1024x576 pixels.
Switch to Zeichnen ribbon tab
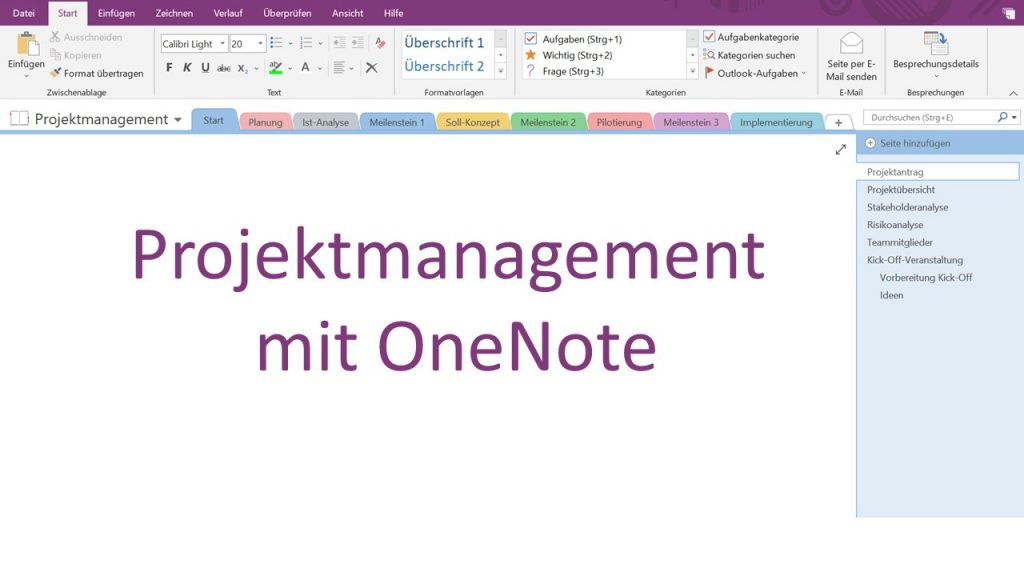coord(174,13)
